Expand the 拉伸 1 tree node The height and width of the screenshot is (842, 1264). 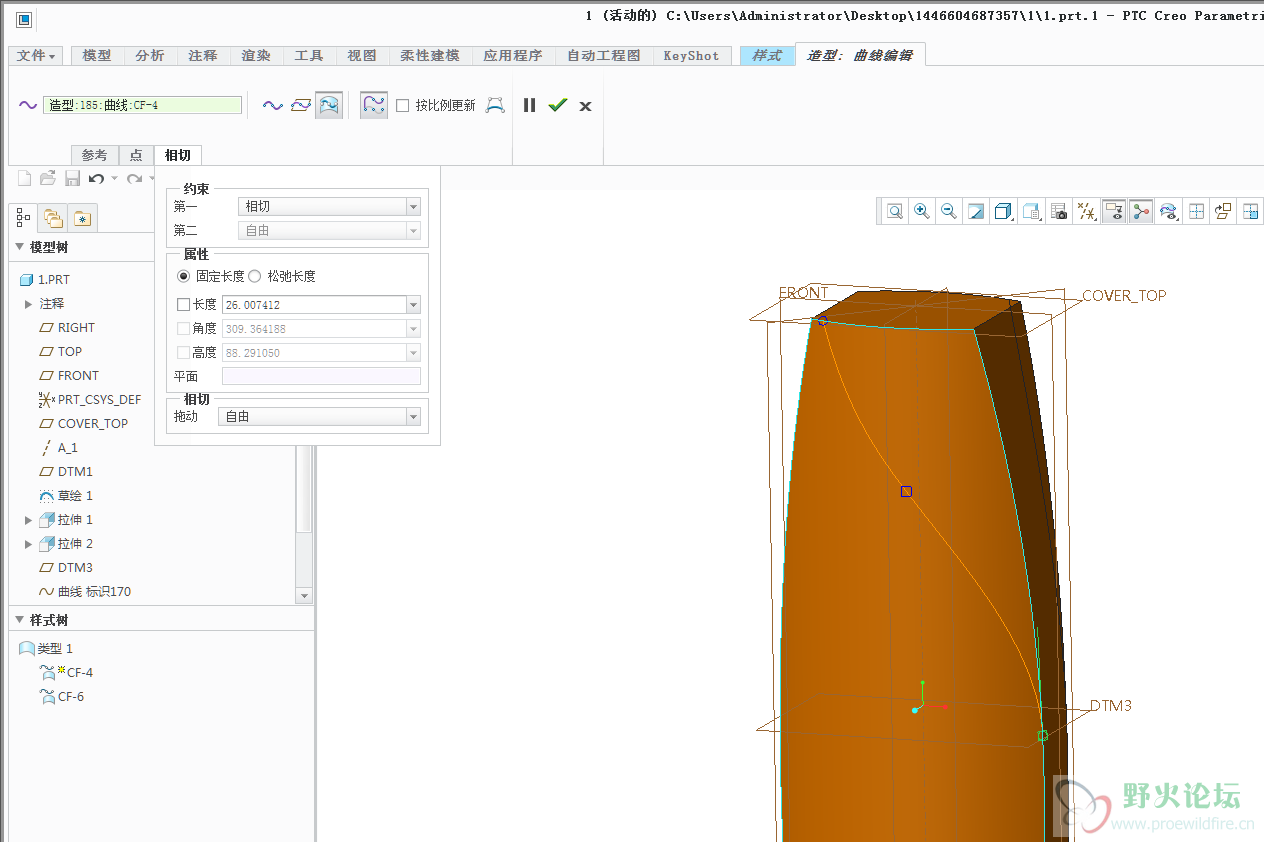point(28,519)
